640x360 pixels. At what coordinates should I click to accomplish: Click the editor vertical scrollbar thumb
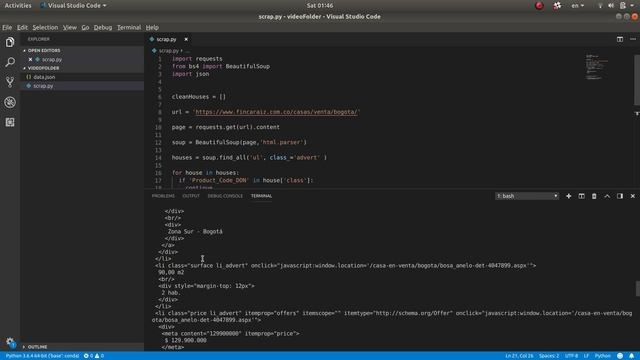point(637,80)
